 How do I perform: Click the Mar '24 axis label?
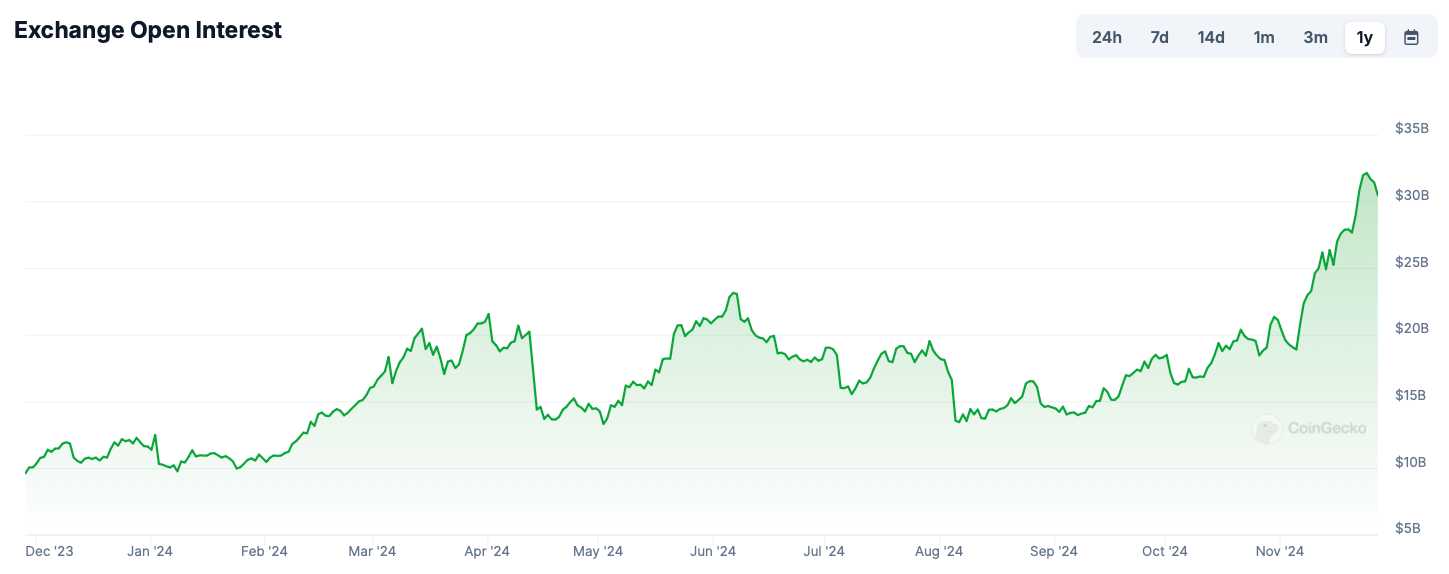click(373, 551)
